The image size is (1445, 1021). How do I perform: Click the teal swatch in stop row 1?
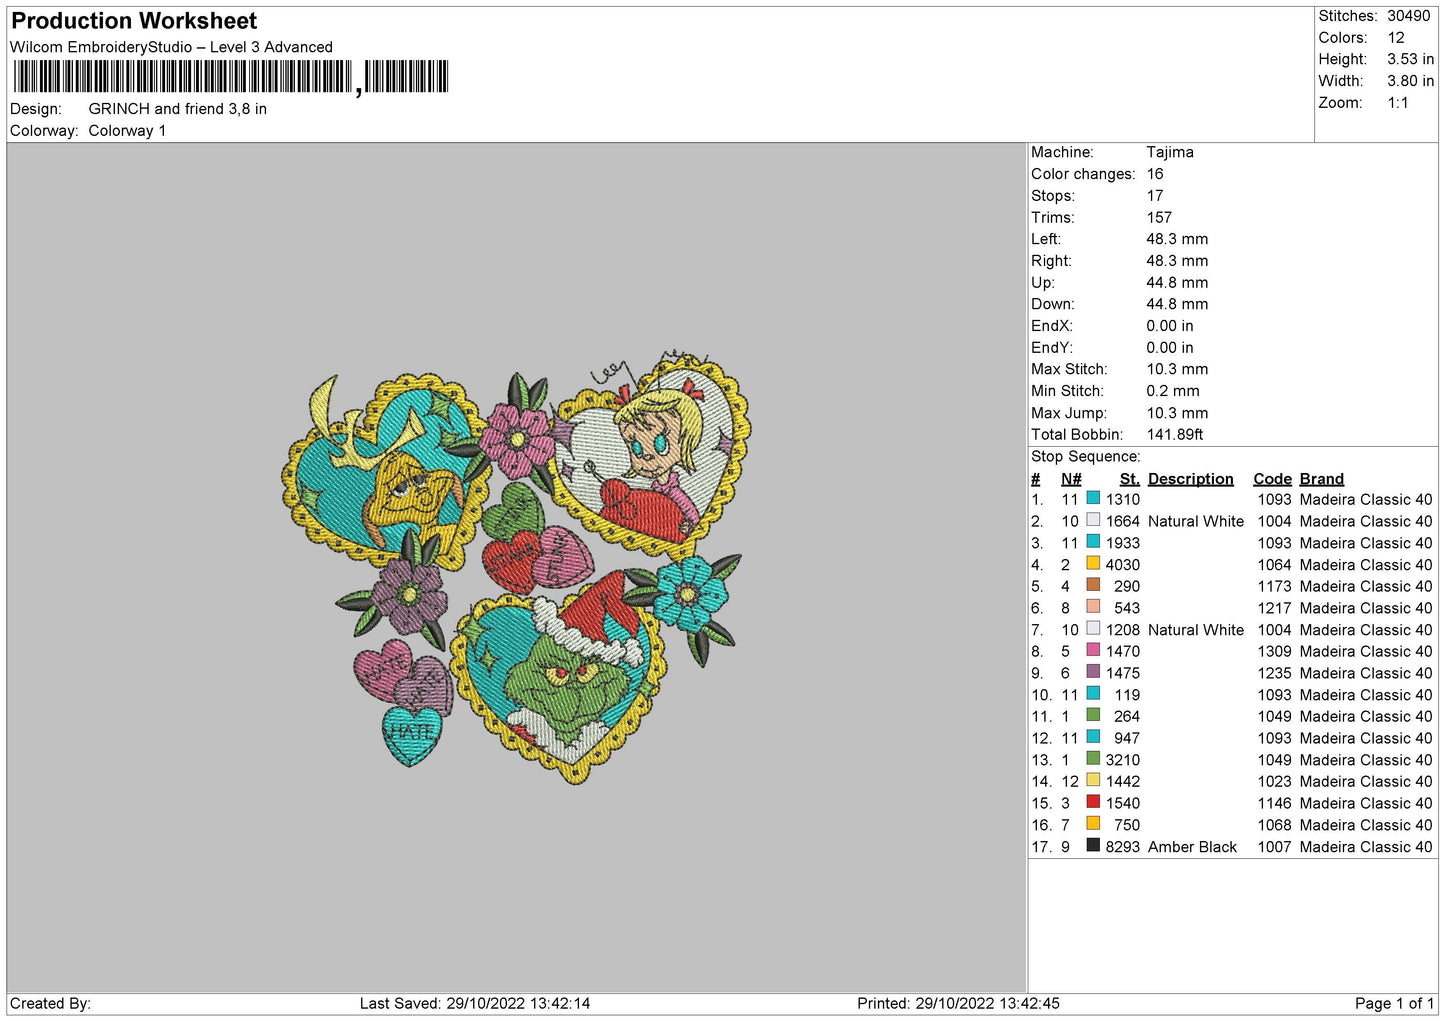point(1093,498)
